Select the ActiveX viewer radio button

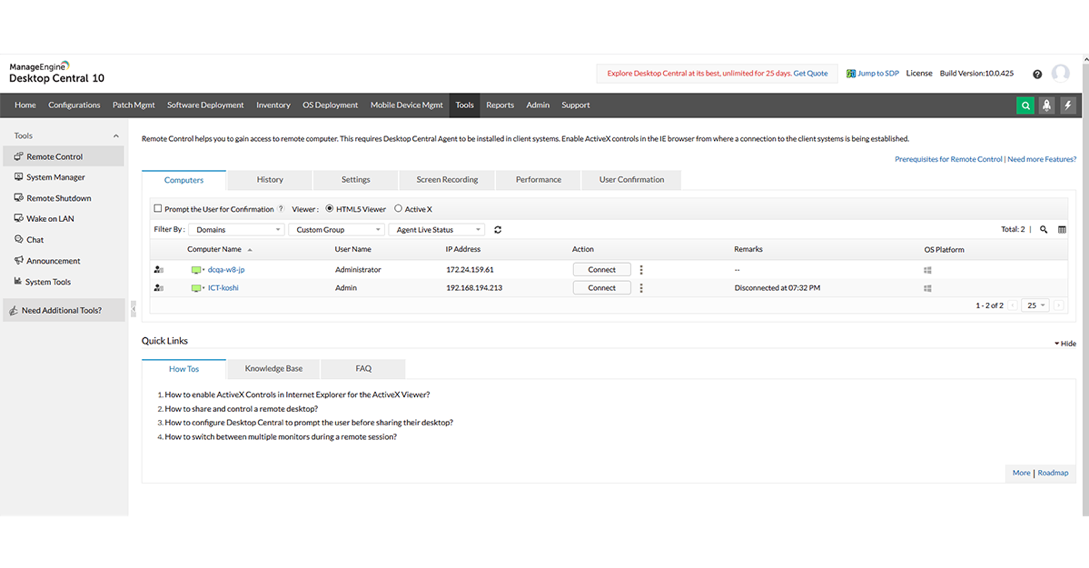(x=398, y=208)
